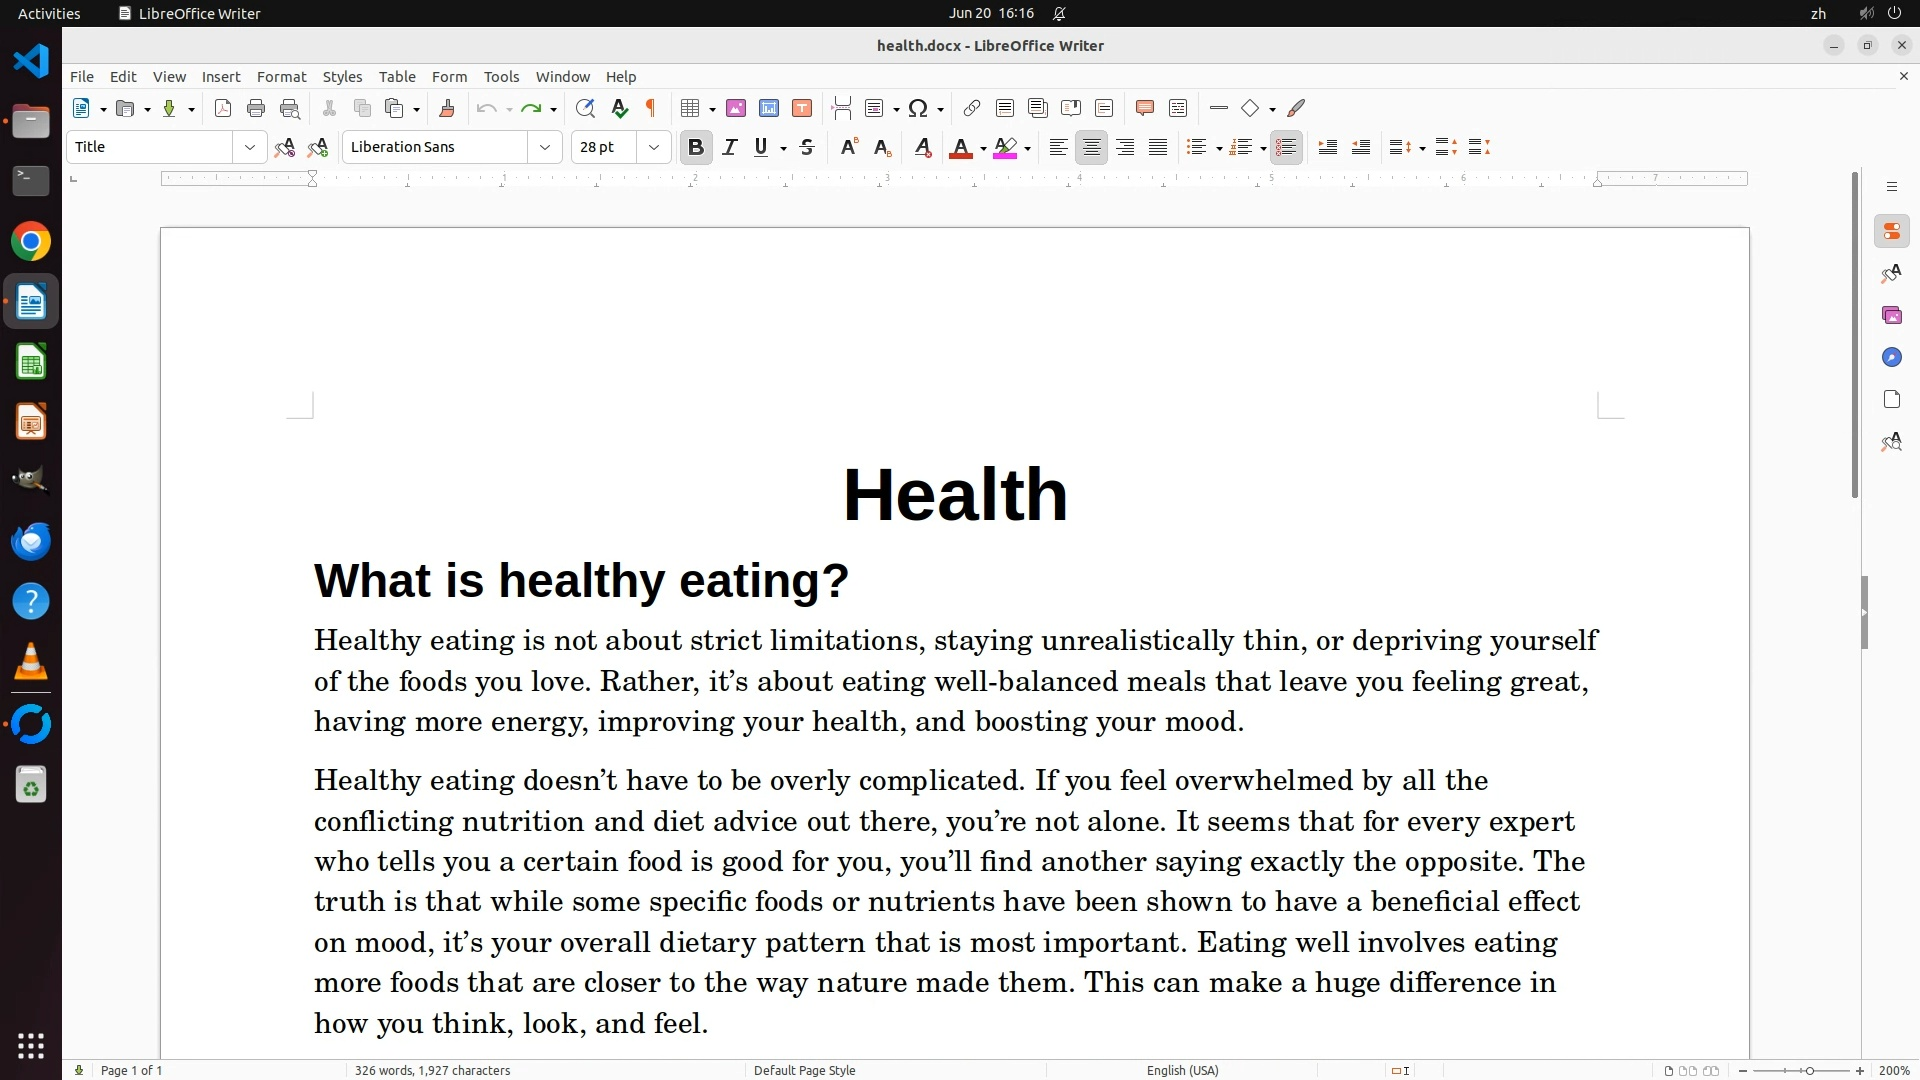
Task: Click the Insert Hyperlink icon
Action: [x=971, y=109]
